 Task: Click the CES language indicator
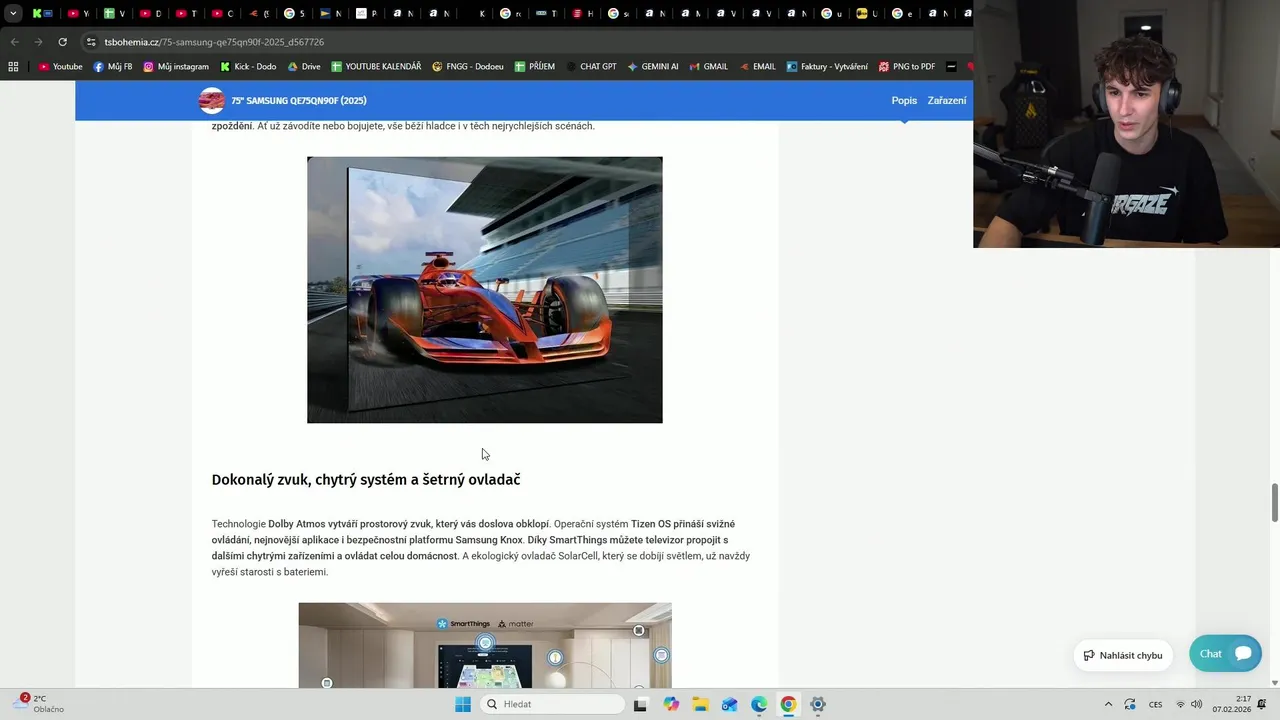pos(1155,704)
